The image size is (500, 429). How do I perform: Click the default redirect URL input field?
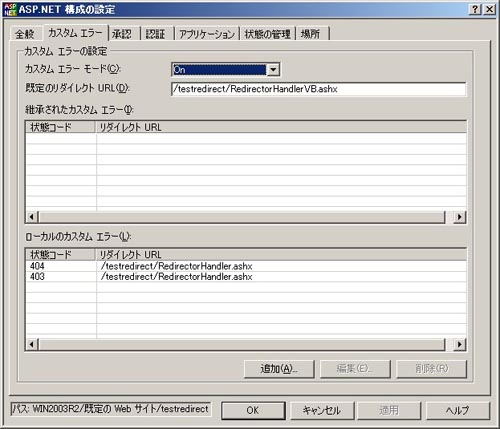(318, 89)
